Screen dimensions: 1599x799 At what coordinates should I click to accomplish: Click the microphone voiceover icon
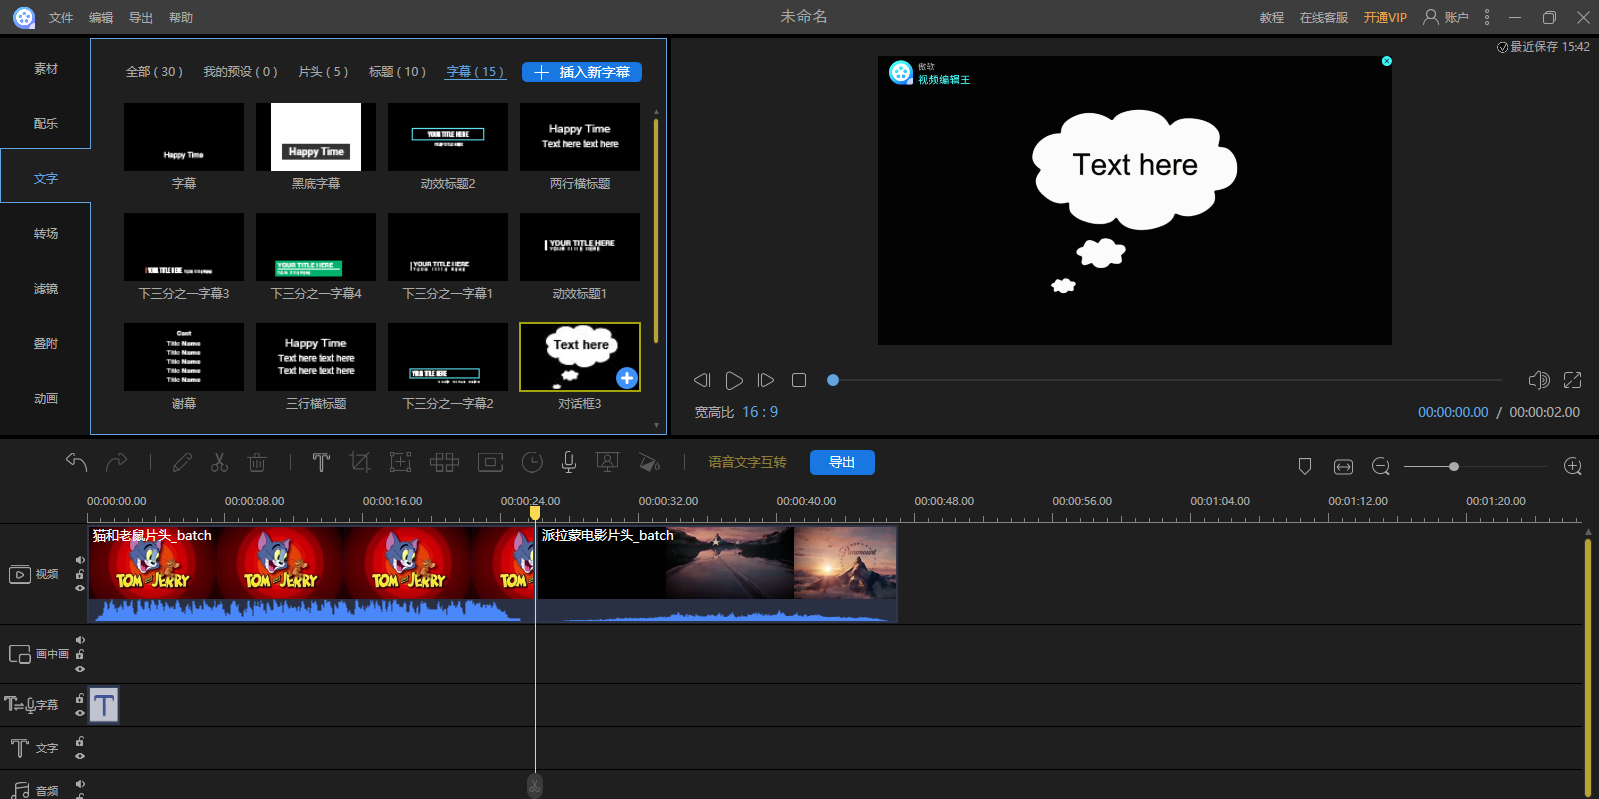pyautogui.click(x=568, y=462)
